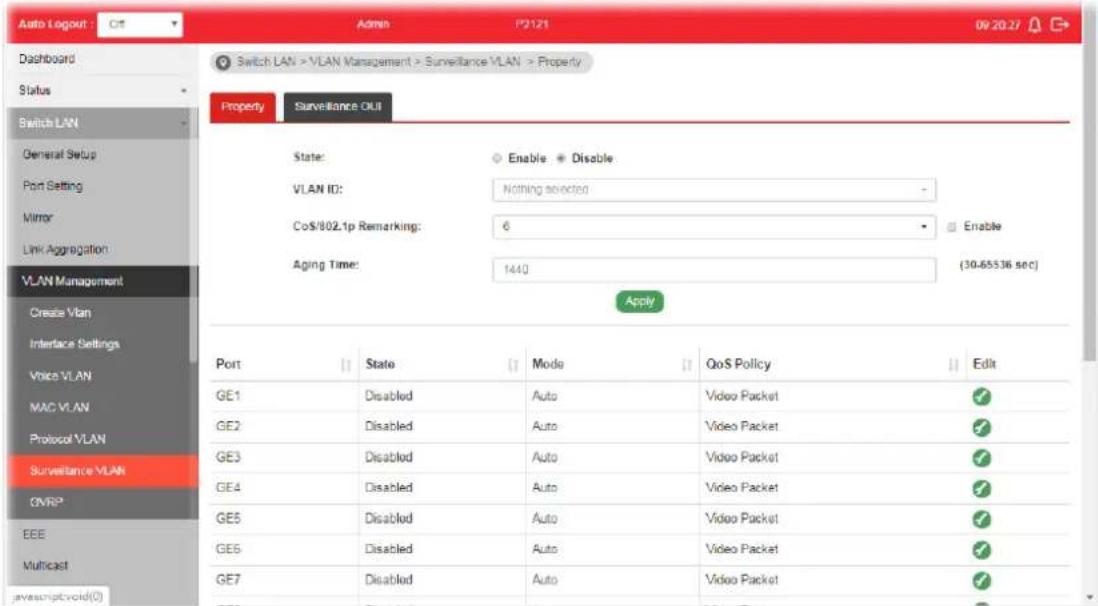
Task: Edit port GE1 surveillance settings
Action: (x=982, y=397)
